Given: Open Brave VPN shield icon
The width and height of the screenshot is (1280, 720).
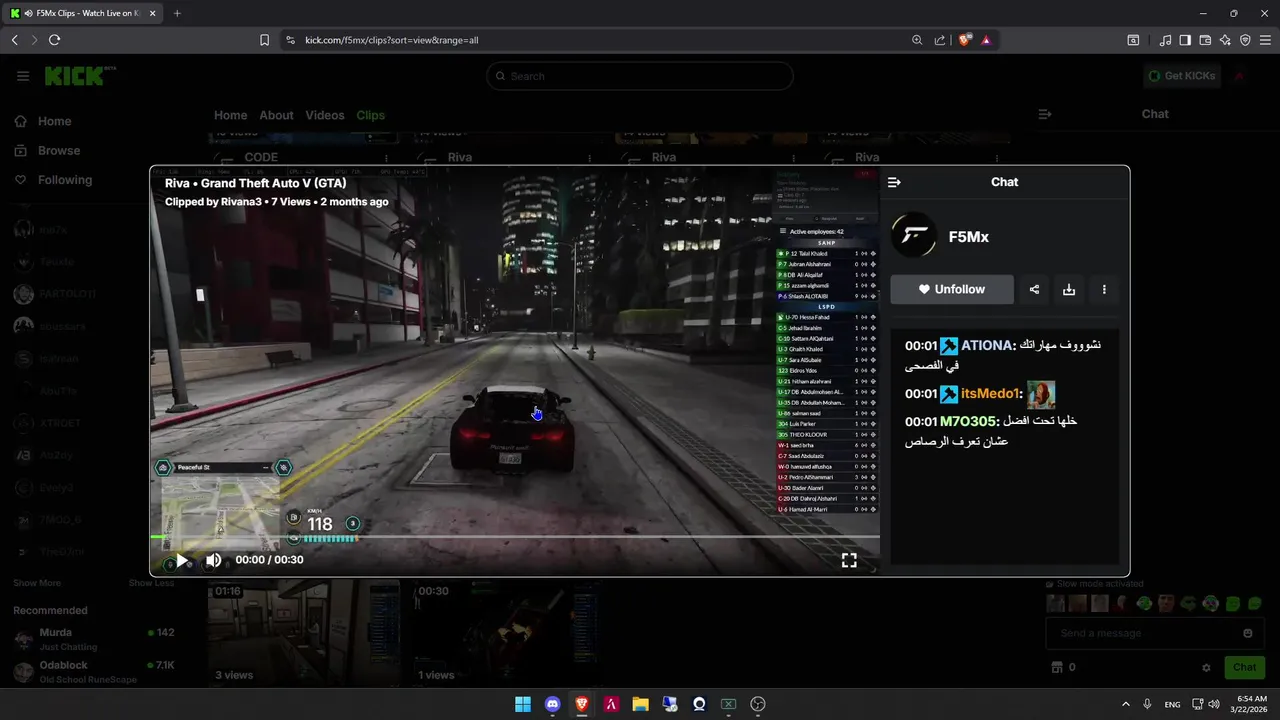Looking at the screenshot, I should point(1245,40).
